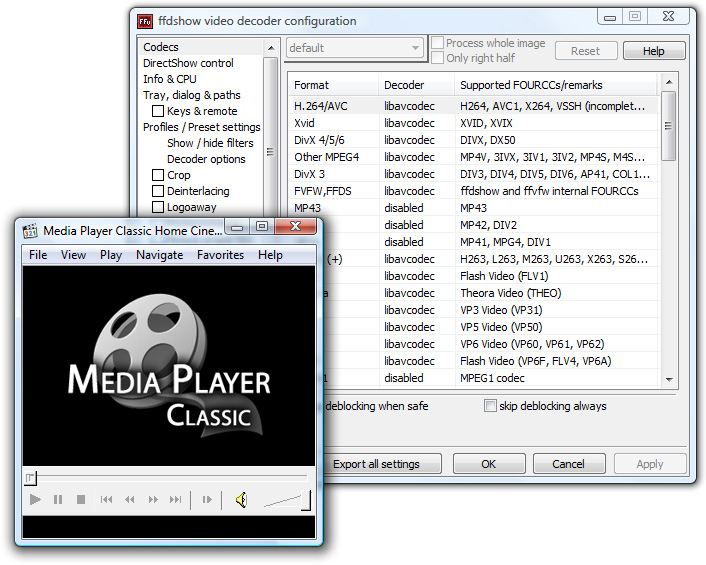Skip to next track in Media Player Classic
The image size is (706, 565).
(176, 500)
